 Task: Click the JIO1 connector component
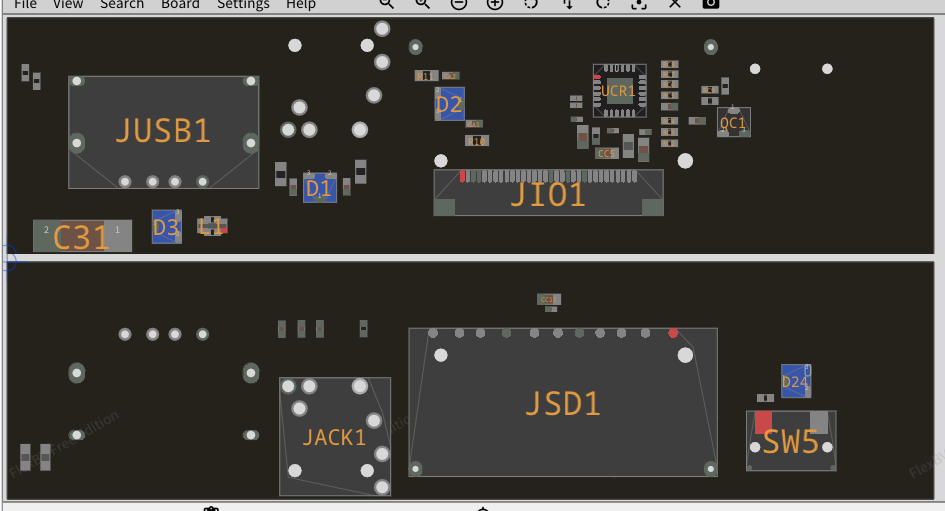pyautogui.click(x=547, y=193)
